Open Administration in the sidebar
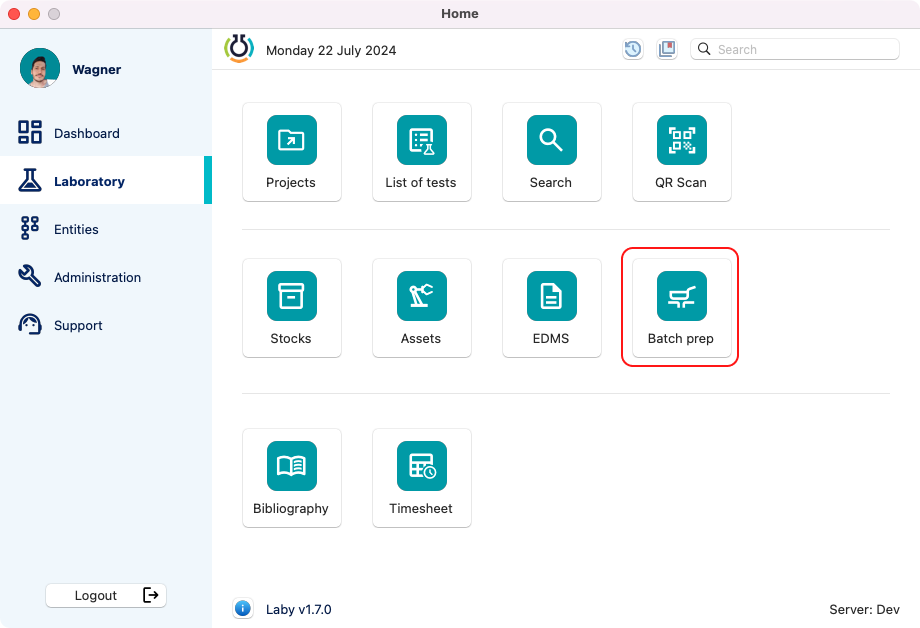 pos(106,276)
